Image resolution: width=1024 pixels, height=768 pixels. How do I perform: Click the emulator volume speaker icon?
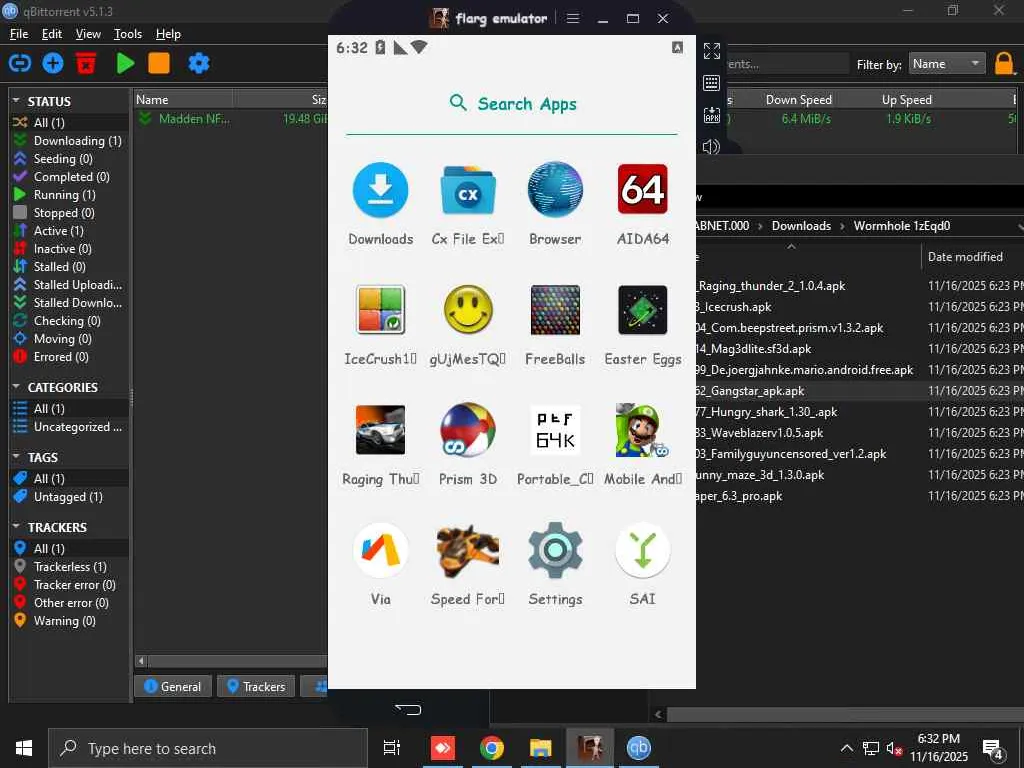tap(711, 147)
